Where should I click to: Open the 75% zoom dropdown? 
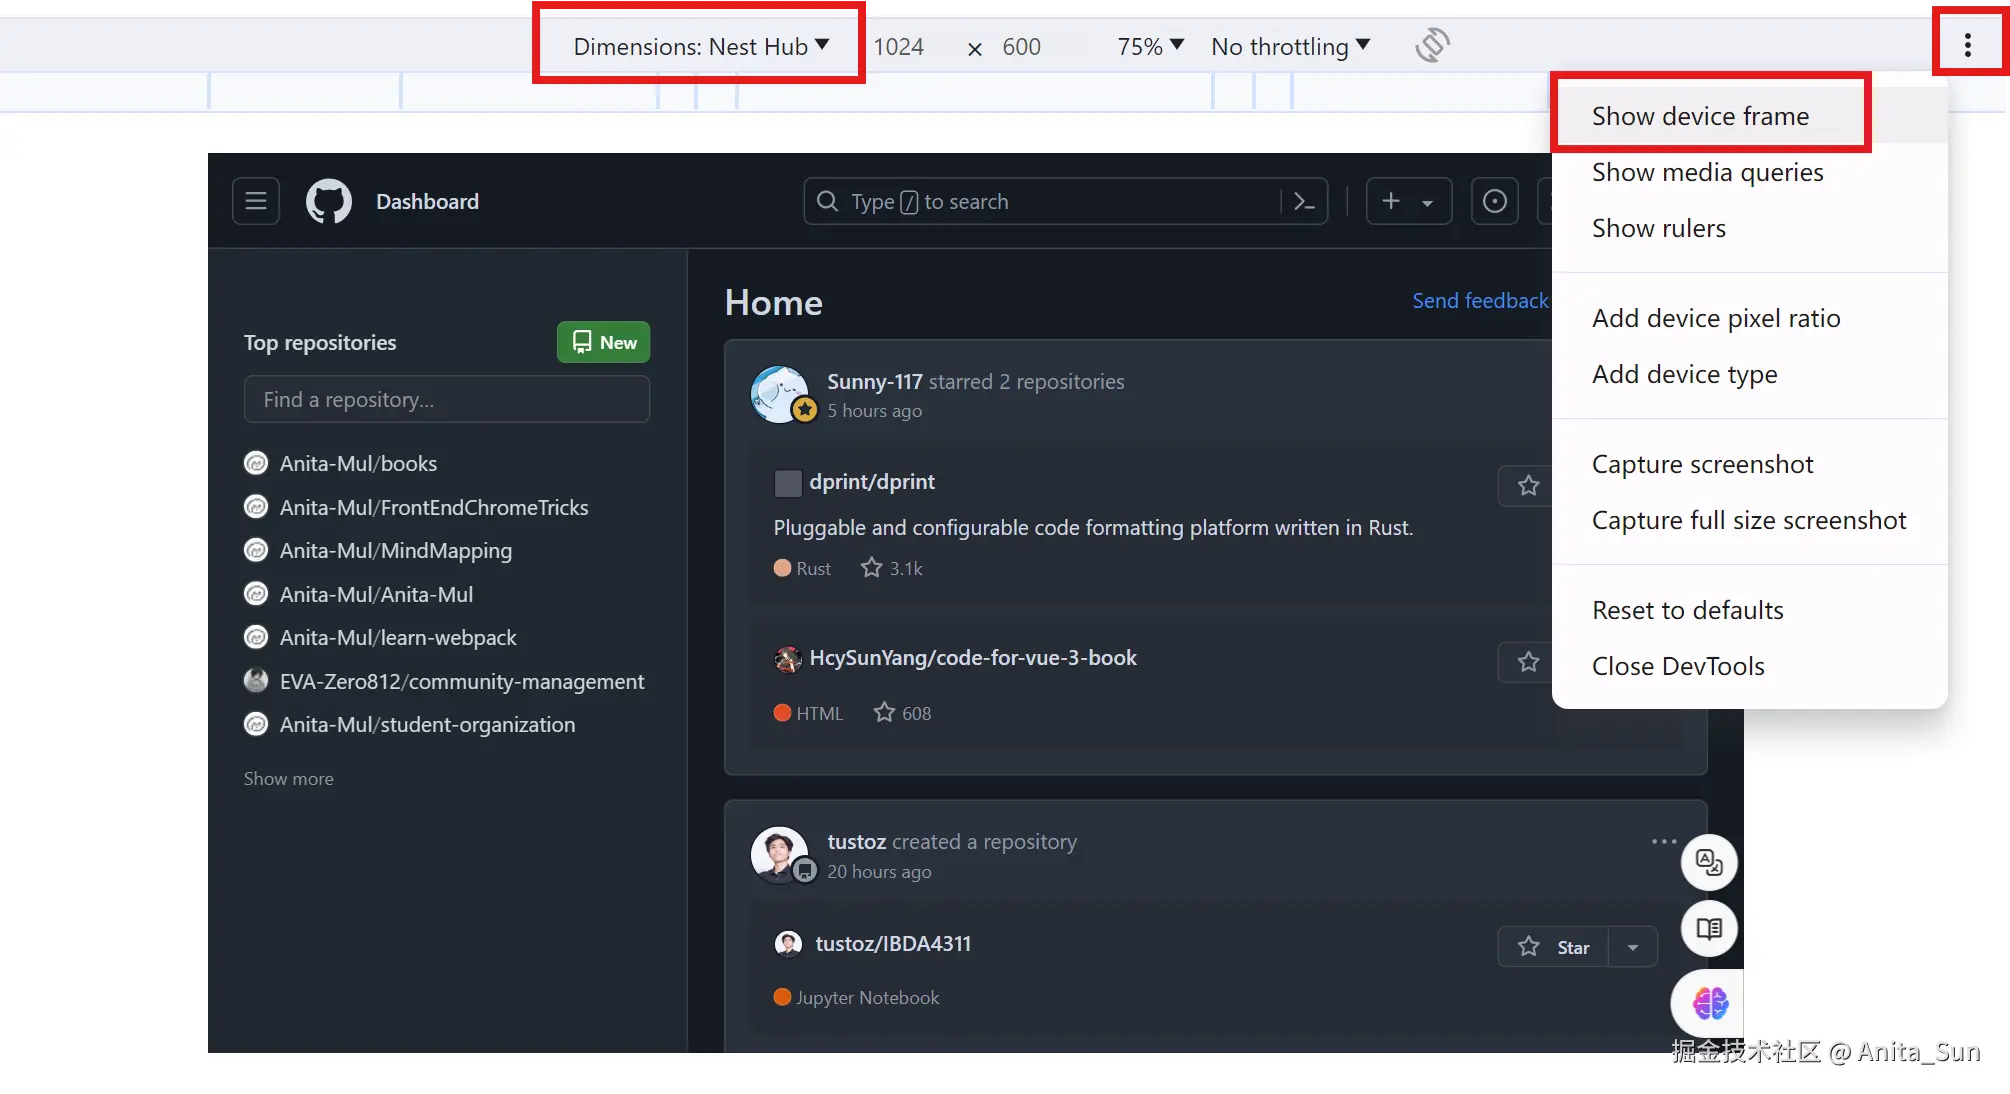click(x=1150, y=46)
